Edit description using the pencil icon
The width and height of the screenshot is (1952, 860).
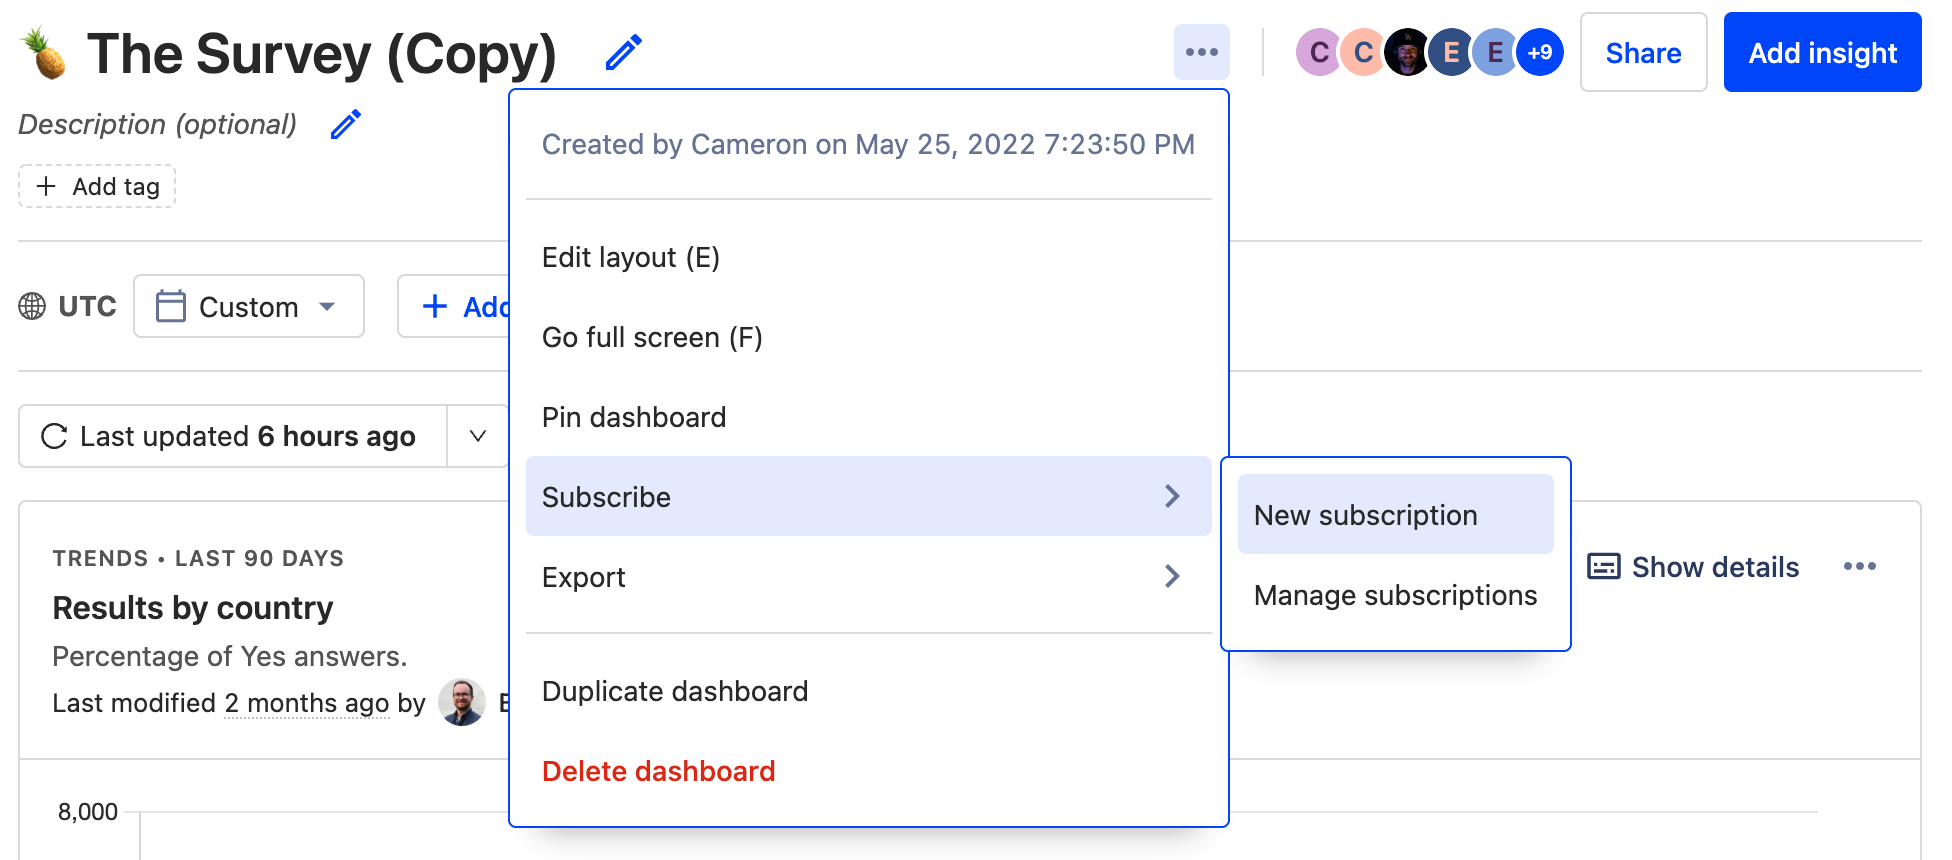pyautogui.click(x=345, y=125)
